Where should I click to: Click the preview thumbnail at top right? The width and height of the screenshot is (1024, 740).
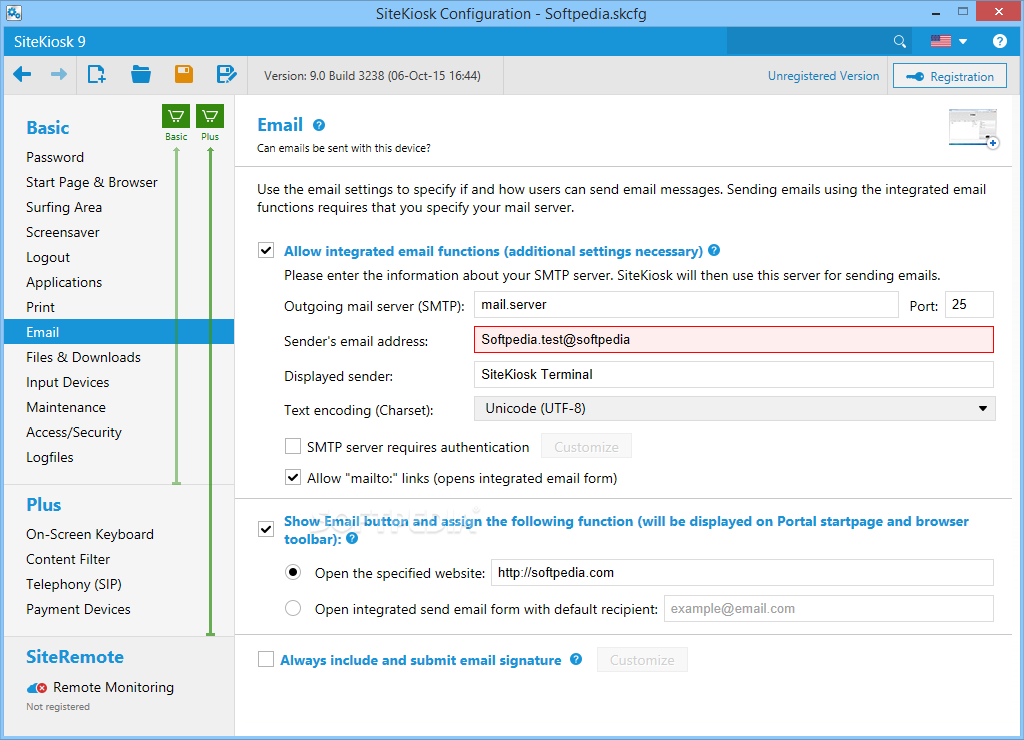click(x=973, y=128)
